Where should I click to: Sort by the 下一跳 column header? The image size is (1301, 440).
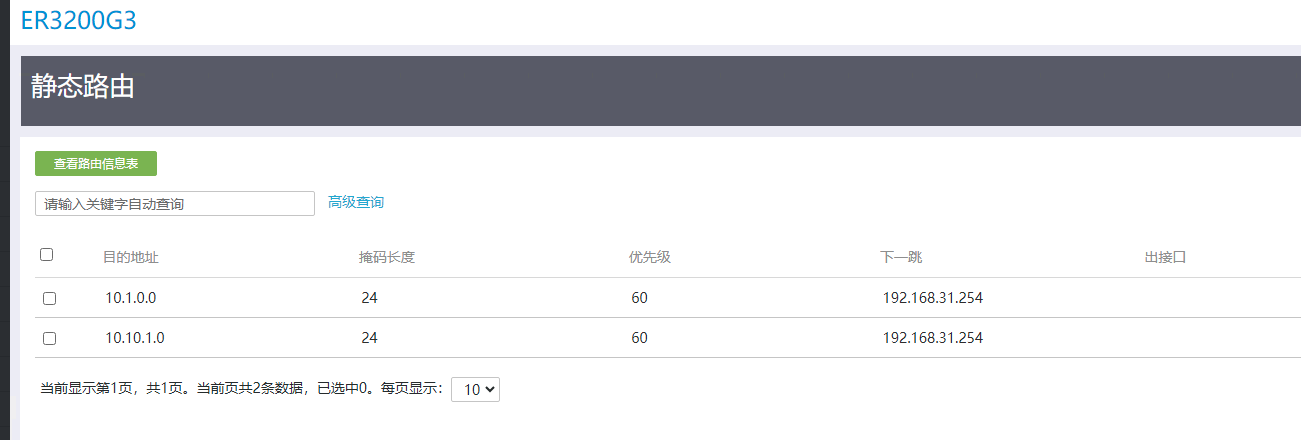pyautogui.click(x=901, y=257)
